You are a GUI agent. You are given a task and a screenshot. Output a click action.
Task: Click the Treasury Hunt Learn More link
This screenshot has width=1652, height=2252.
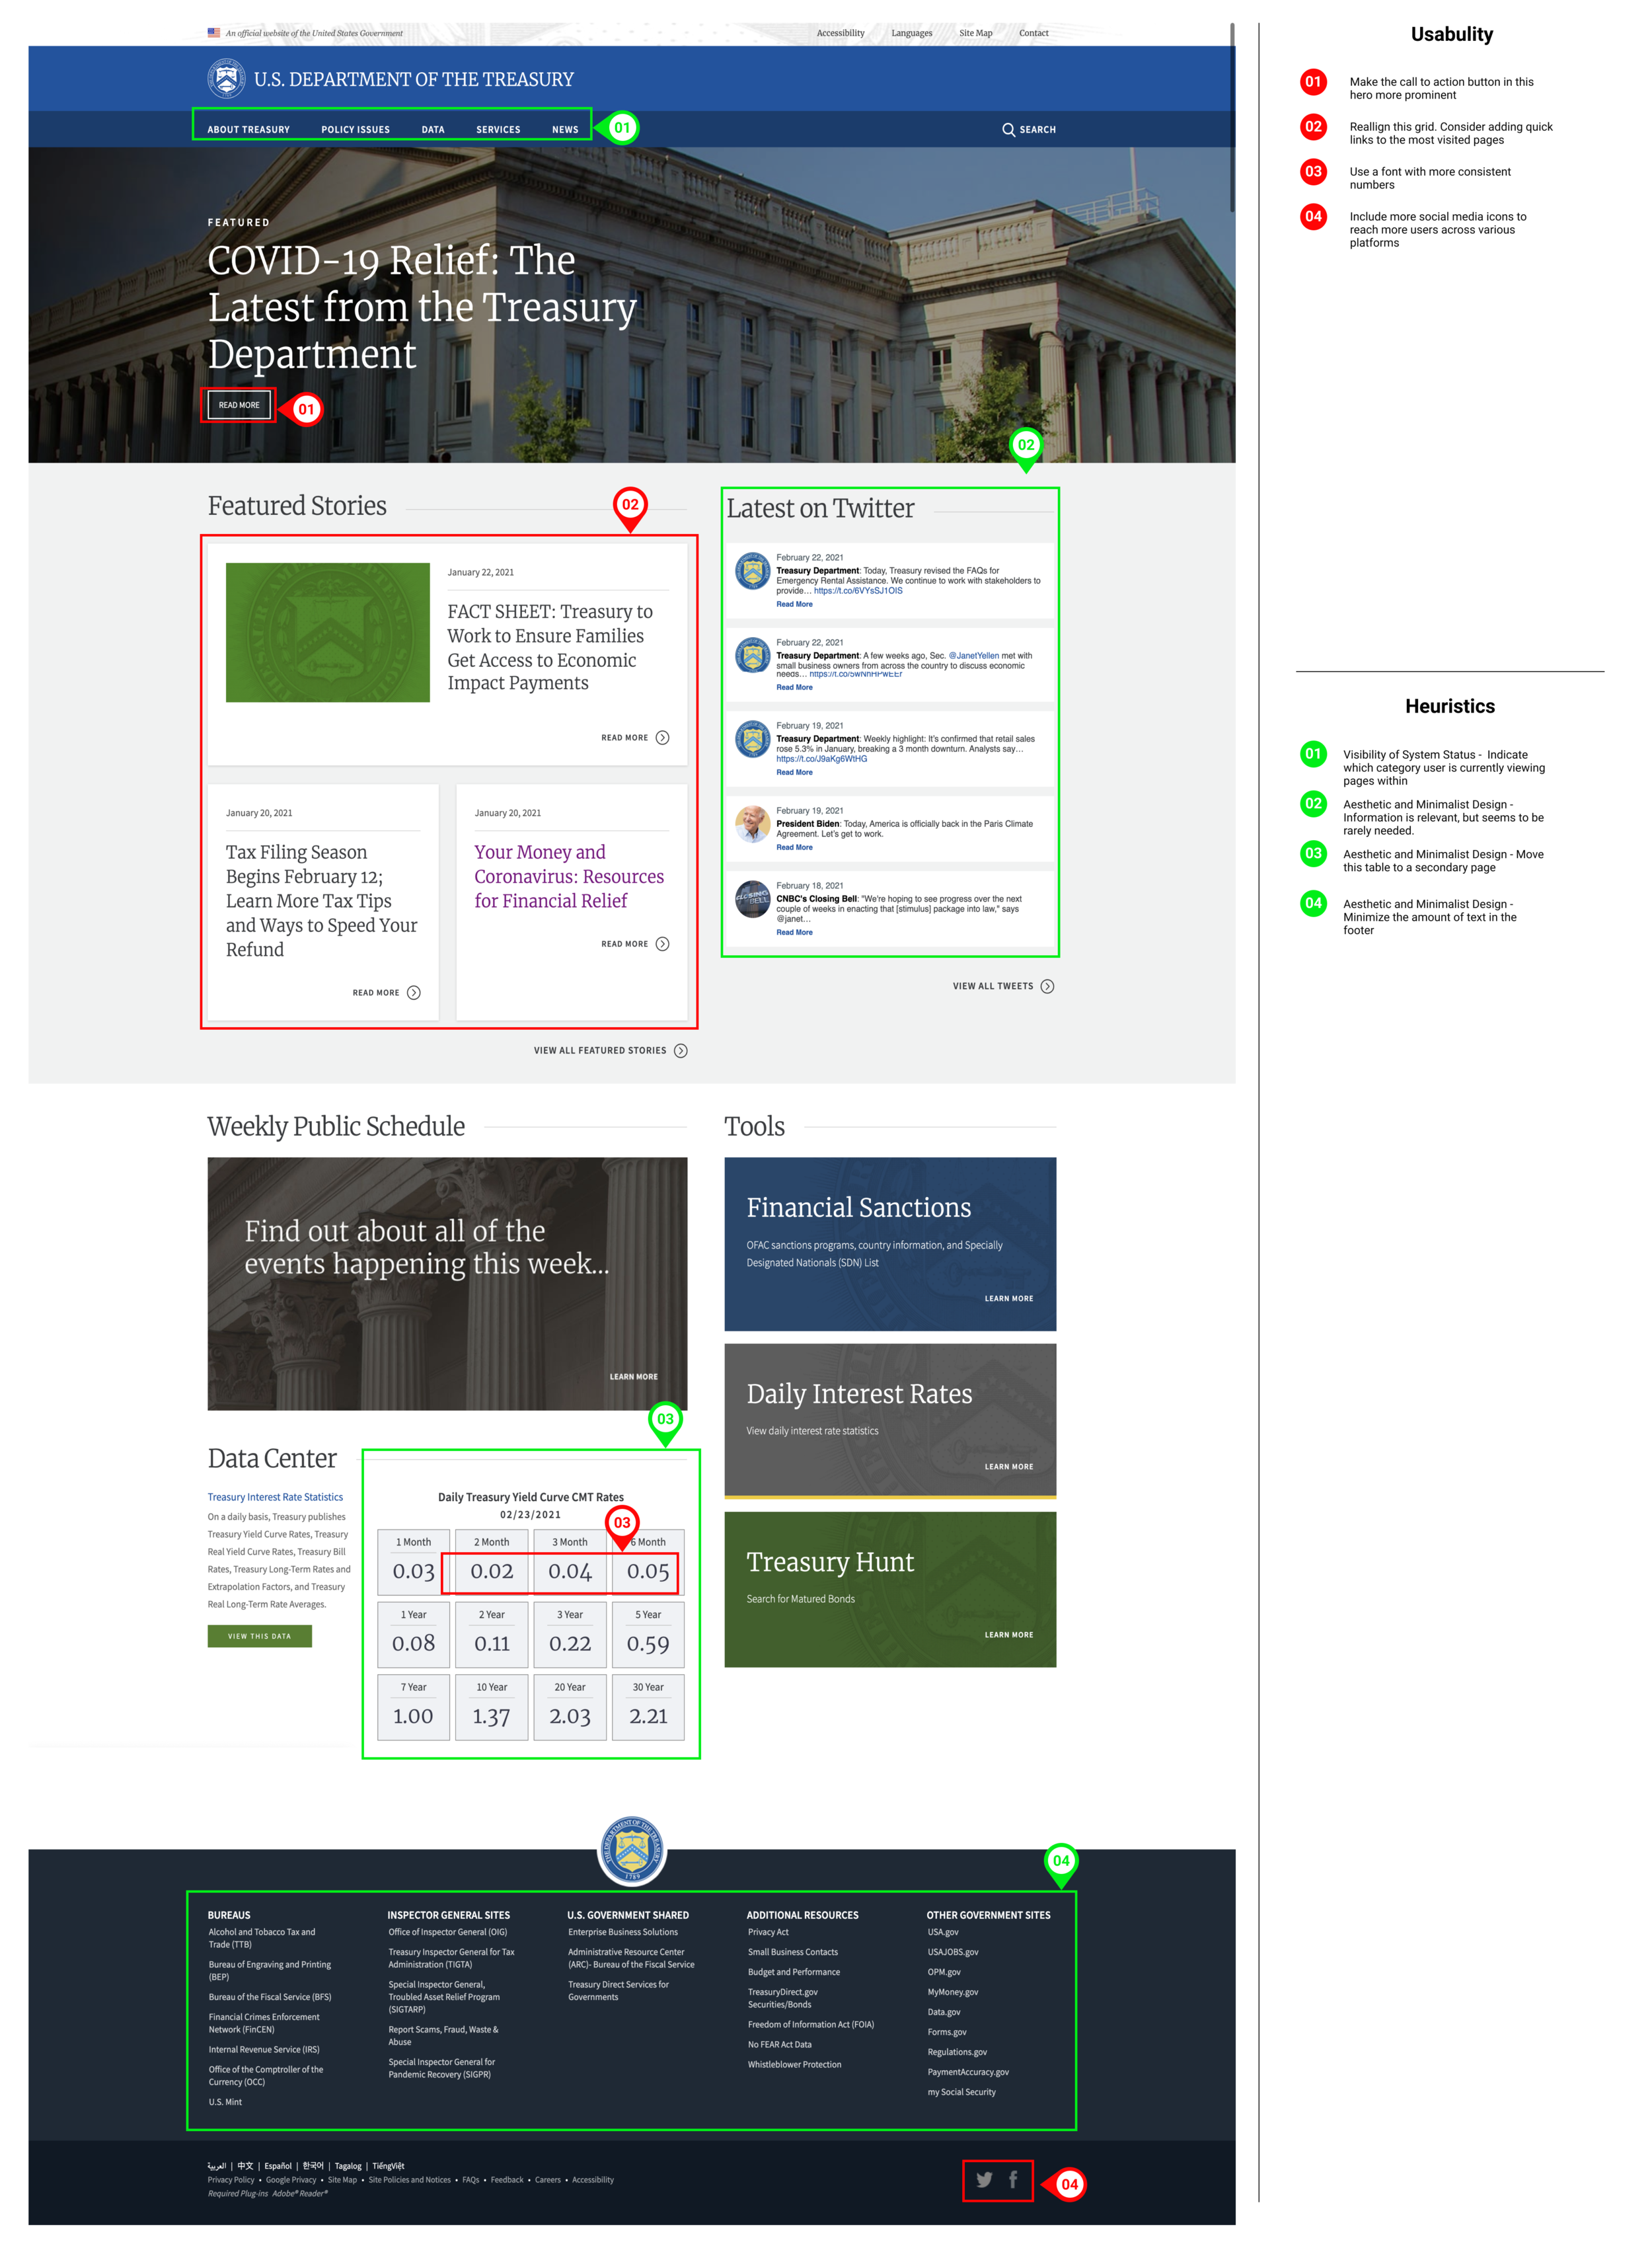(x=1008, y=1635)
